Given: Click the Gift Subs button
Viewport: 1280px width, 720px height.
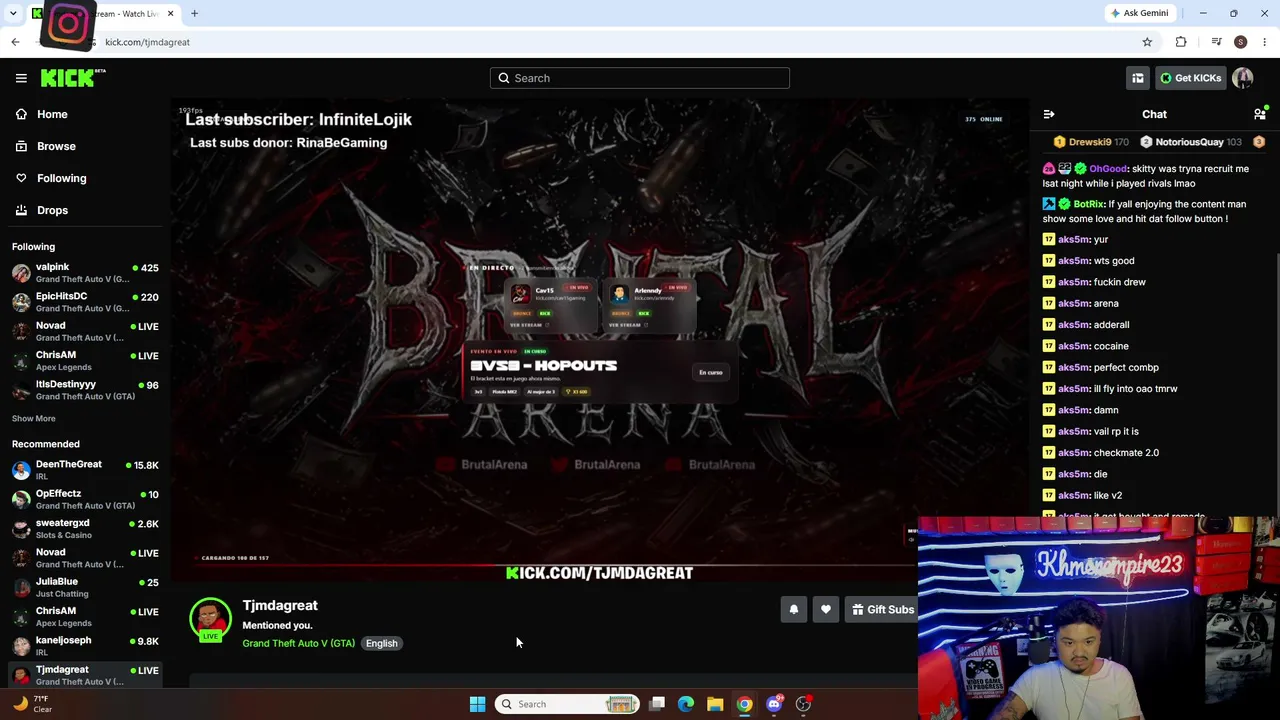Looking at the screenshot, I should tap(882, 609).
